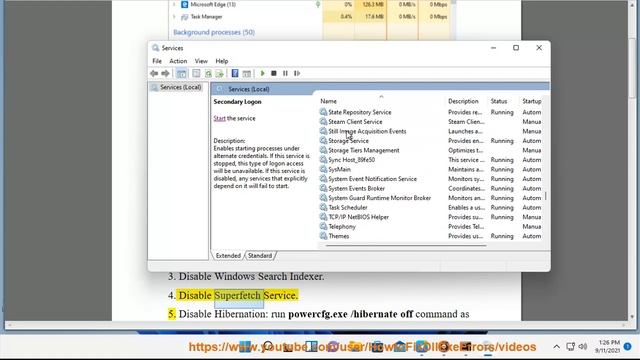The image size is (640, 360).
Task: Click the Microsoft Edge icon in Task Manager
Action: pos(184,4)
